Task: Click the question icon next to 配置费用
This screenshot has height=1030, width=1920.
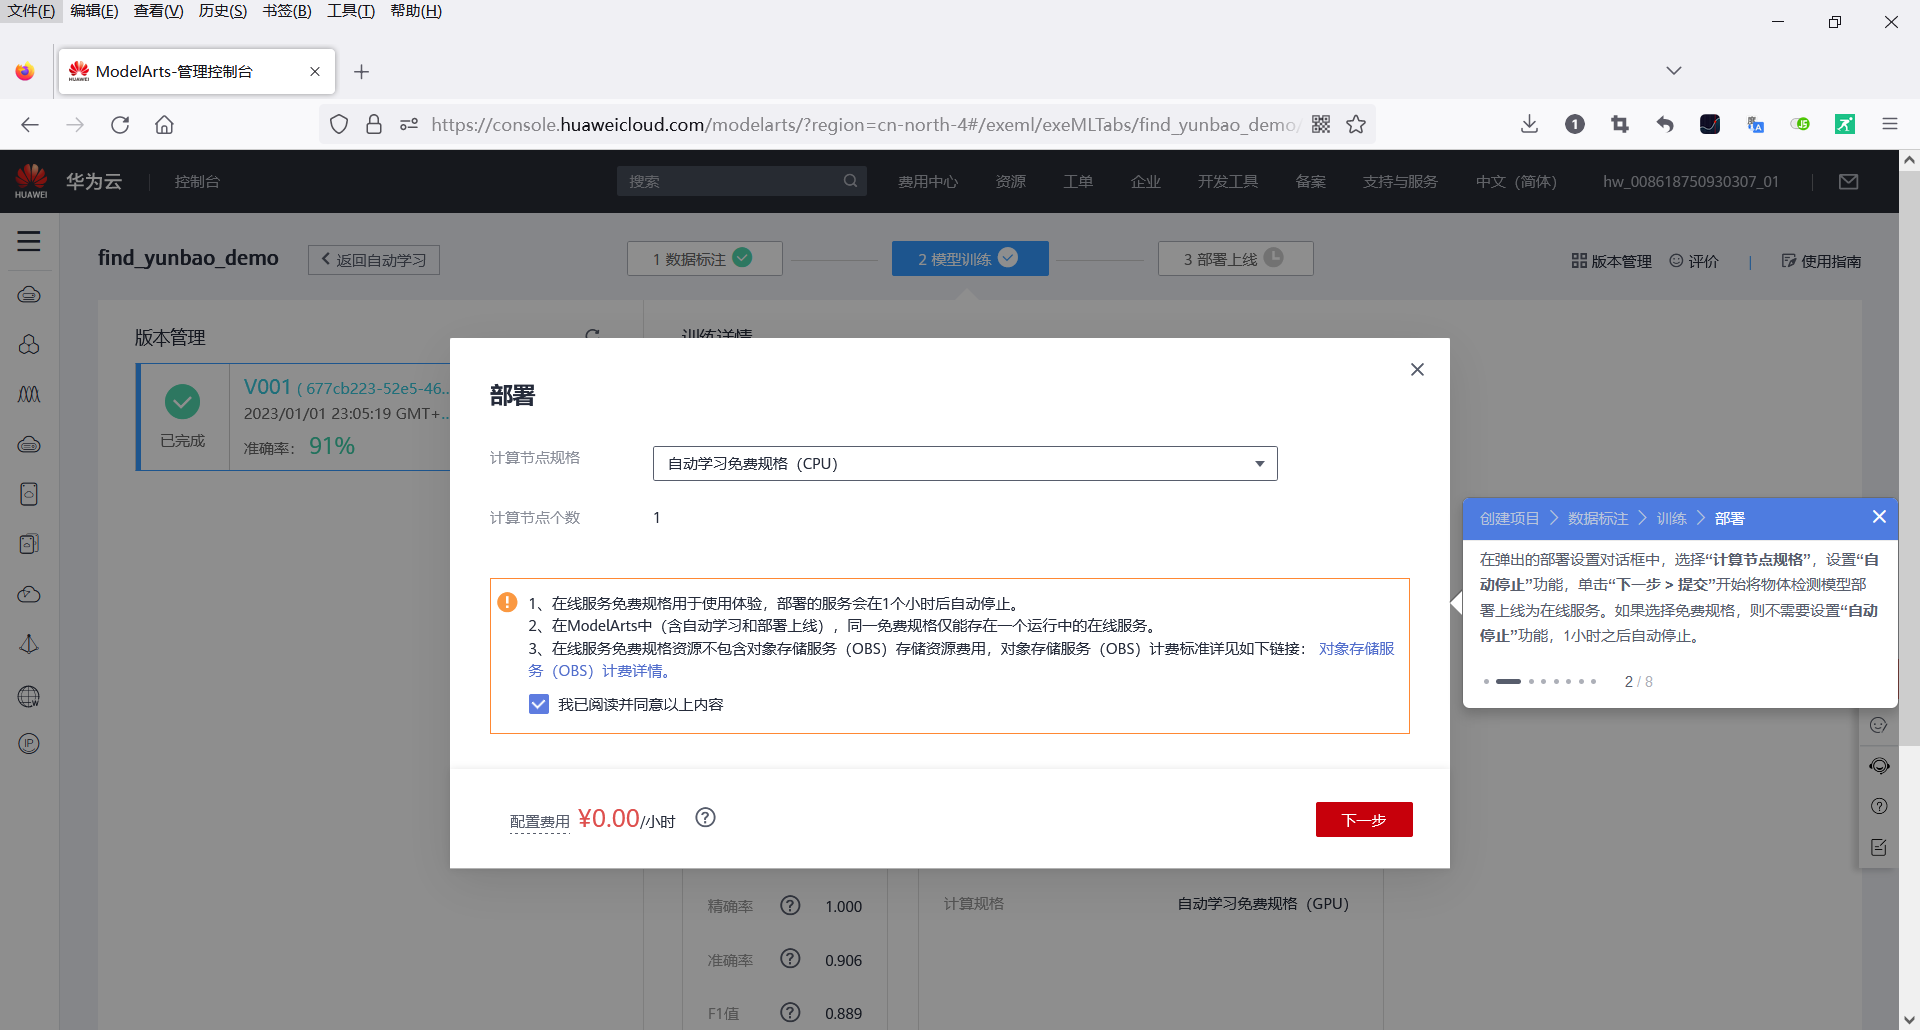Action: 706,818
